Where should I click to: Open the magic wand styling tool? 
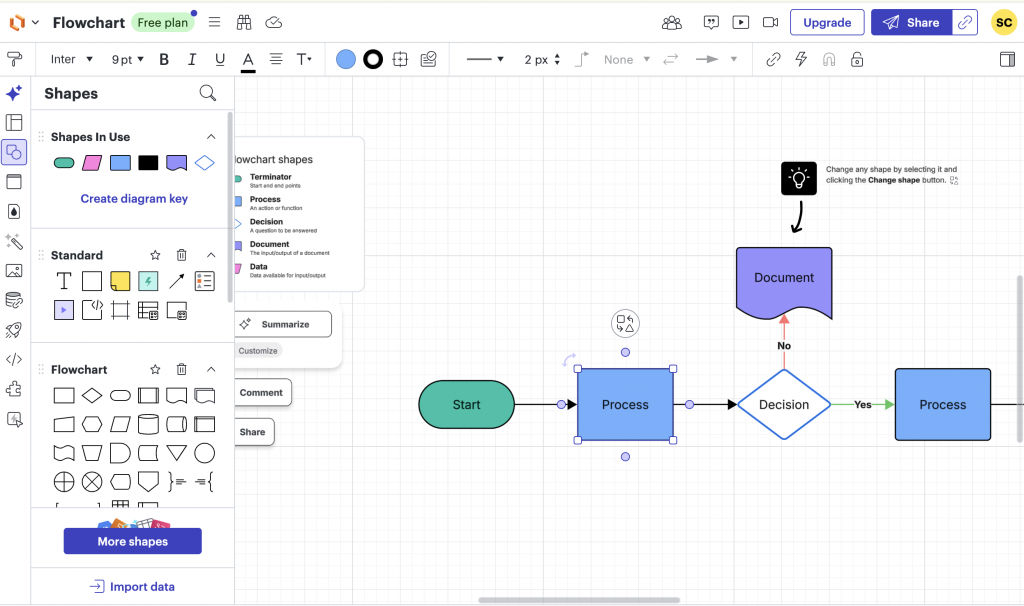click(14, 241)
